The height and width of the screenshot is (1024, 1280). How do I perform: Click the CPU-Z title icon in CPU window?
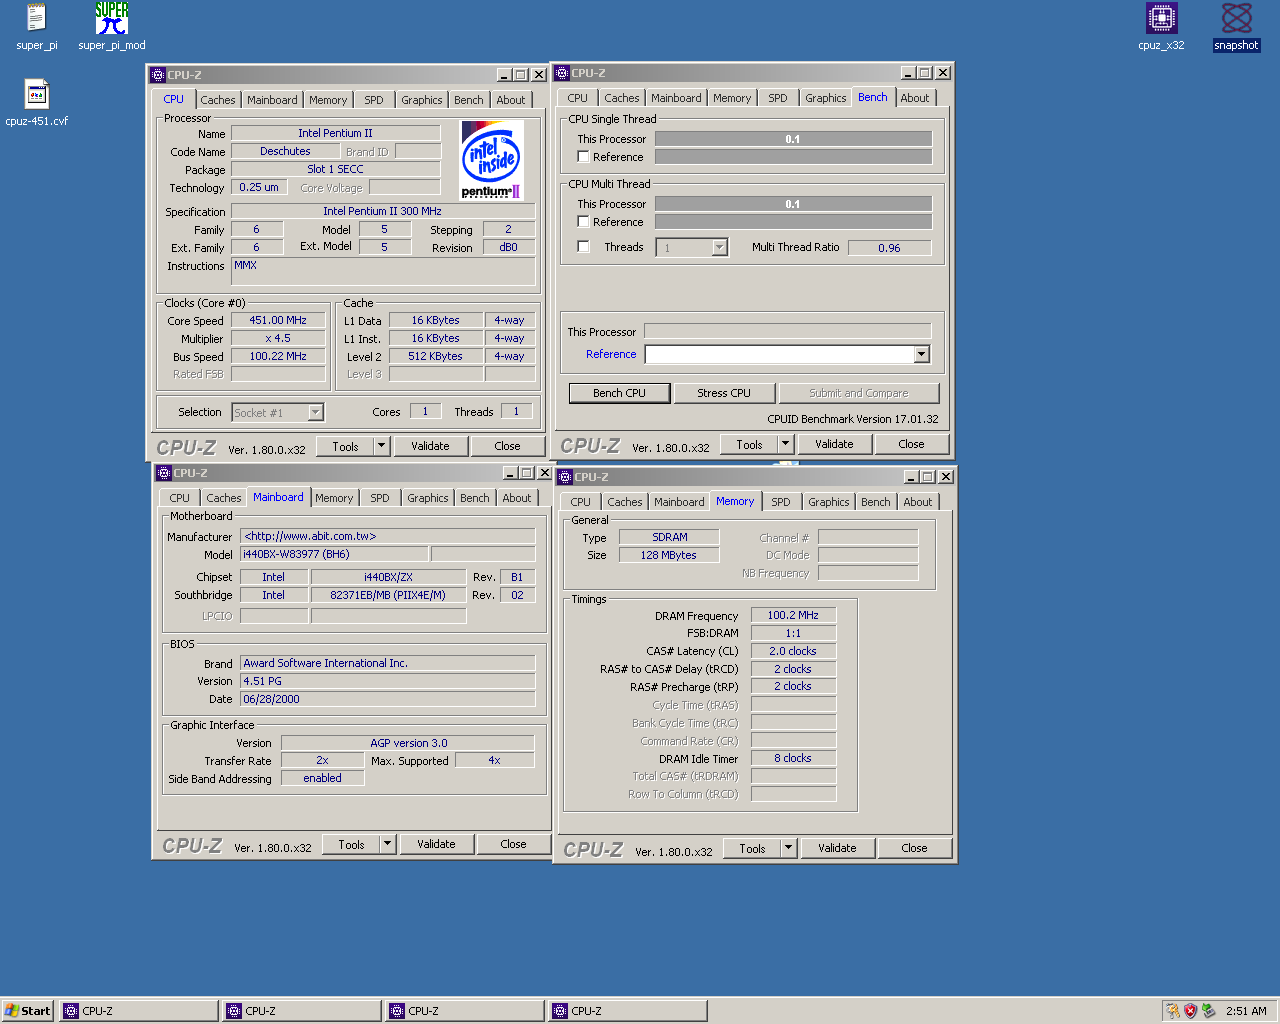click(x=157, y=75)
